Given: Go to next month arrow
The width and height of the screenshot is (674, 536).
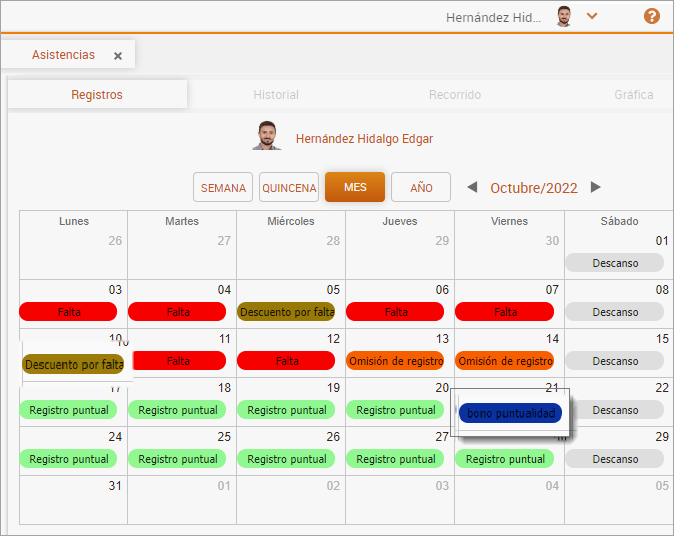Looking at the screenshot, I should pos(596,187).
